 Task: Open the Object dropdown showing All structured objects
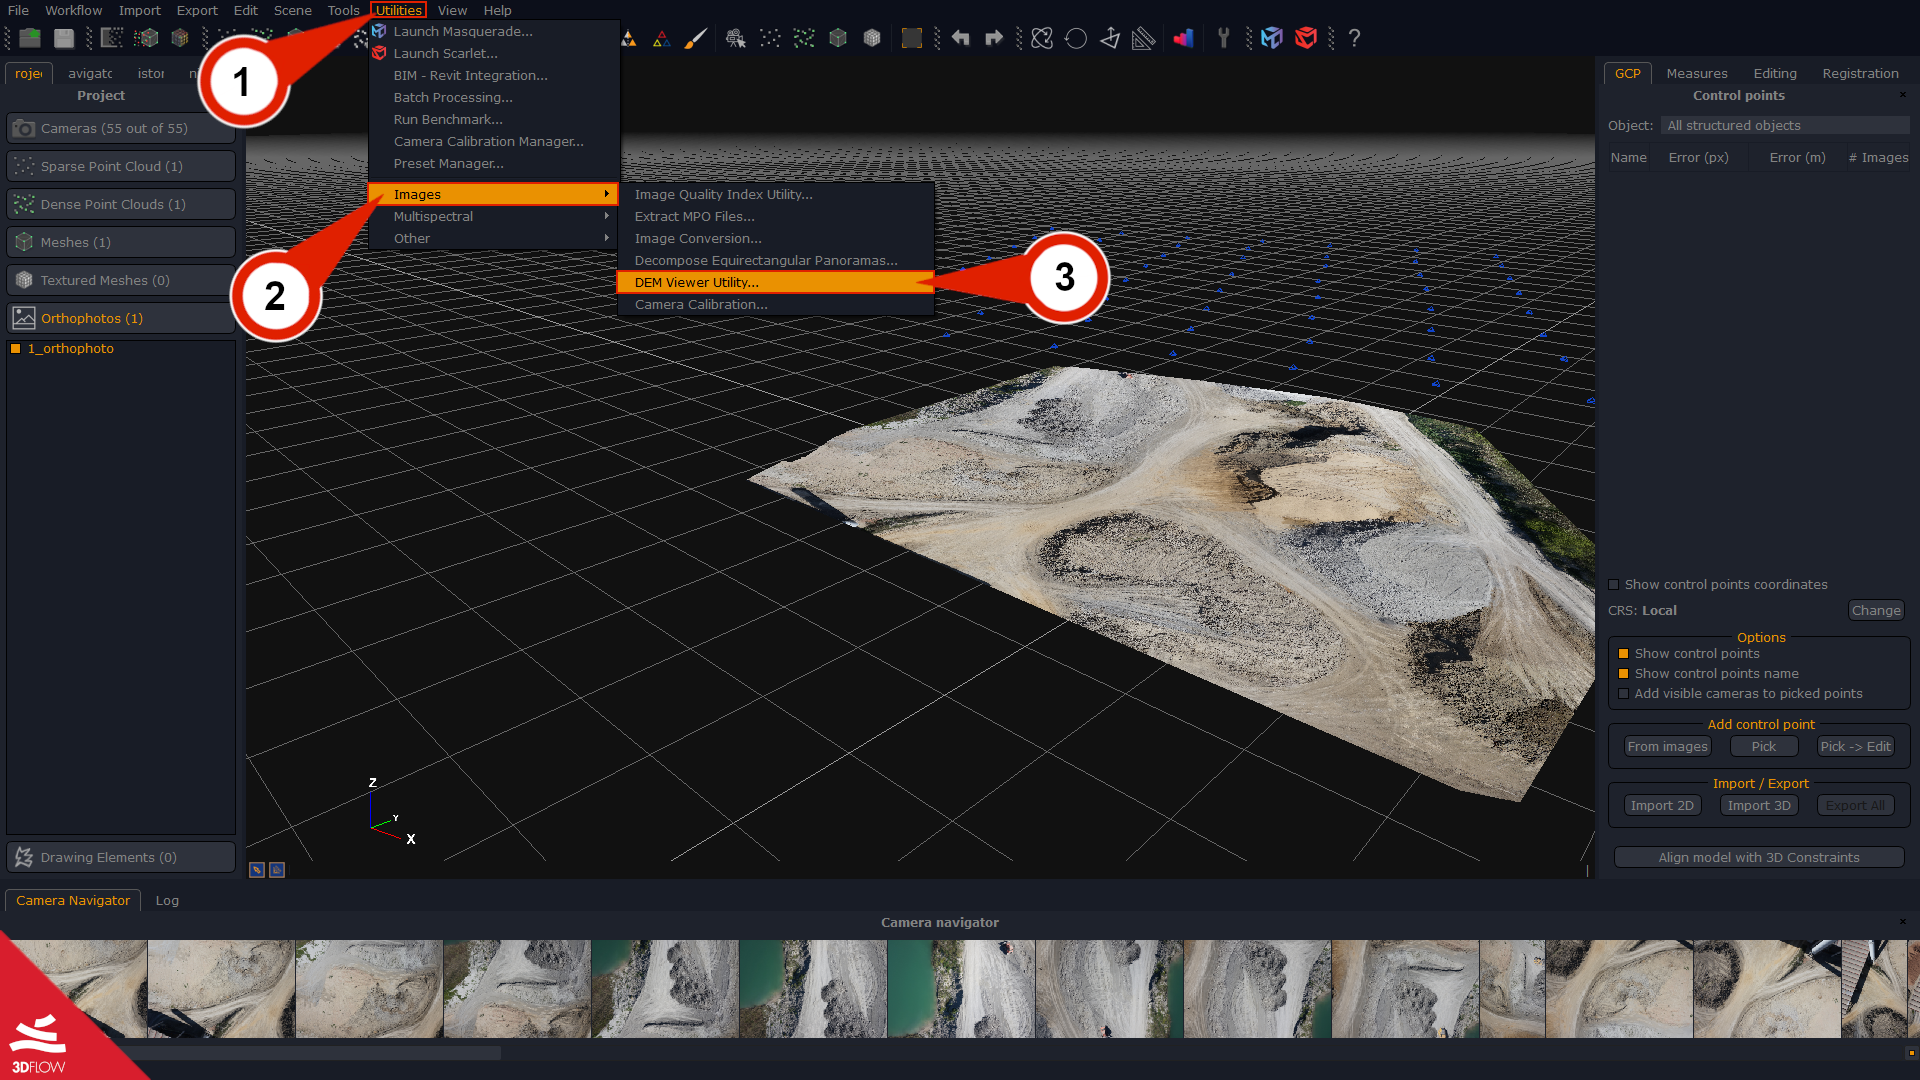tap(1785, 126)
